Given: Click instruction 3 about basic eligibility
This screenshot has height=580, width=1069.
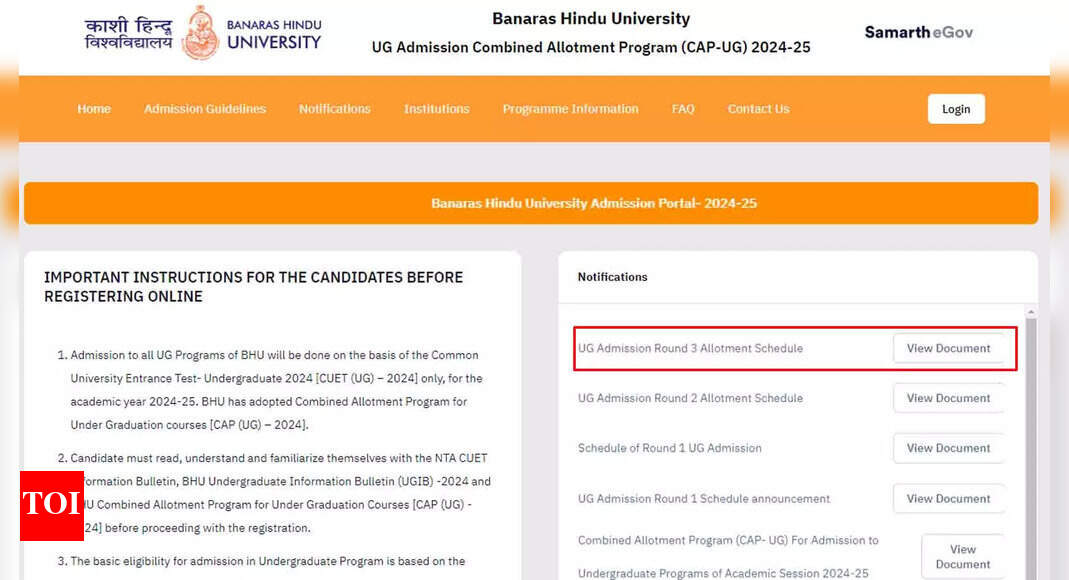Looking at the screenshot, I should (x=262, y=561).
